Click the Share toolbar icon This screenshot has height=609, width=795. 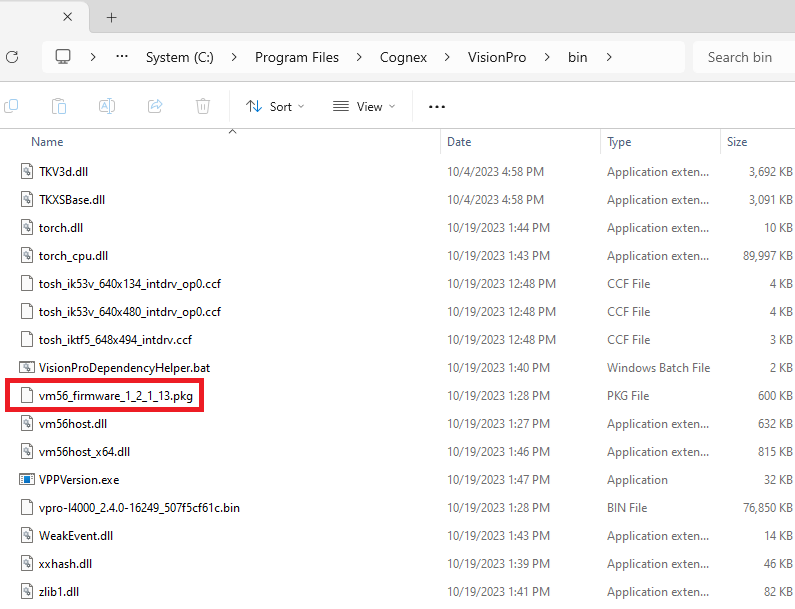coord(155,106)
